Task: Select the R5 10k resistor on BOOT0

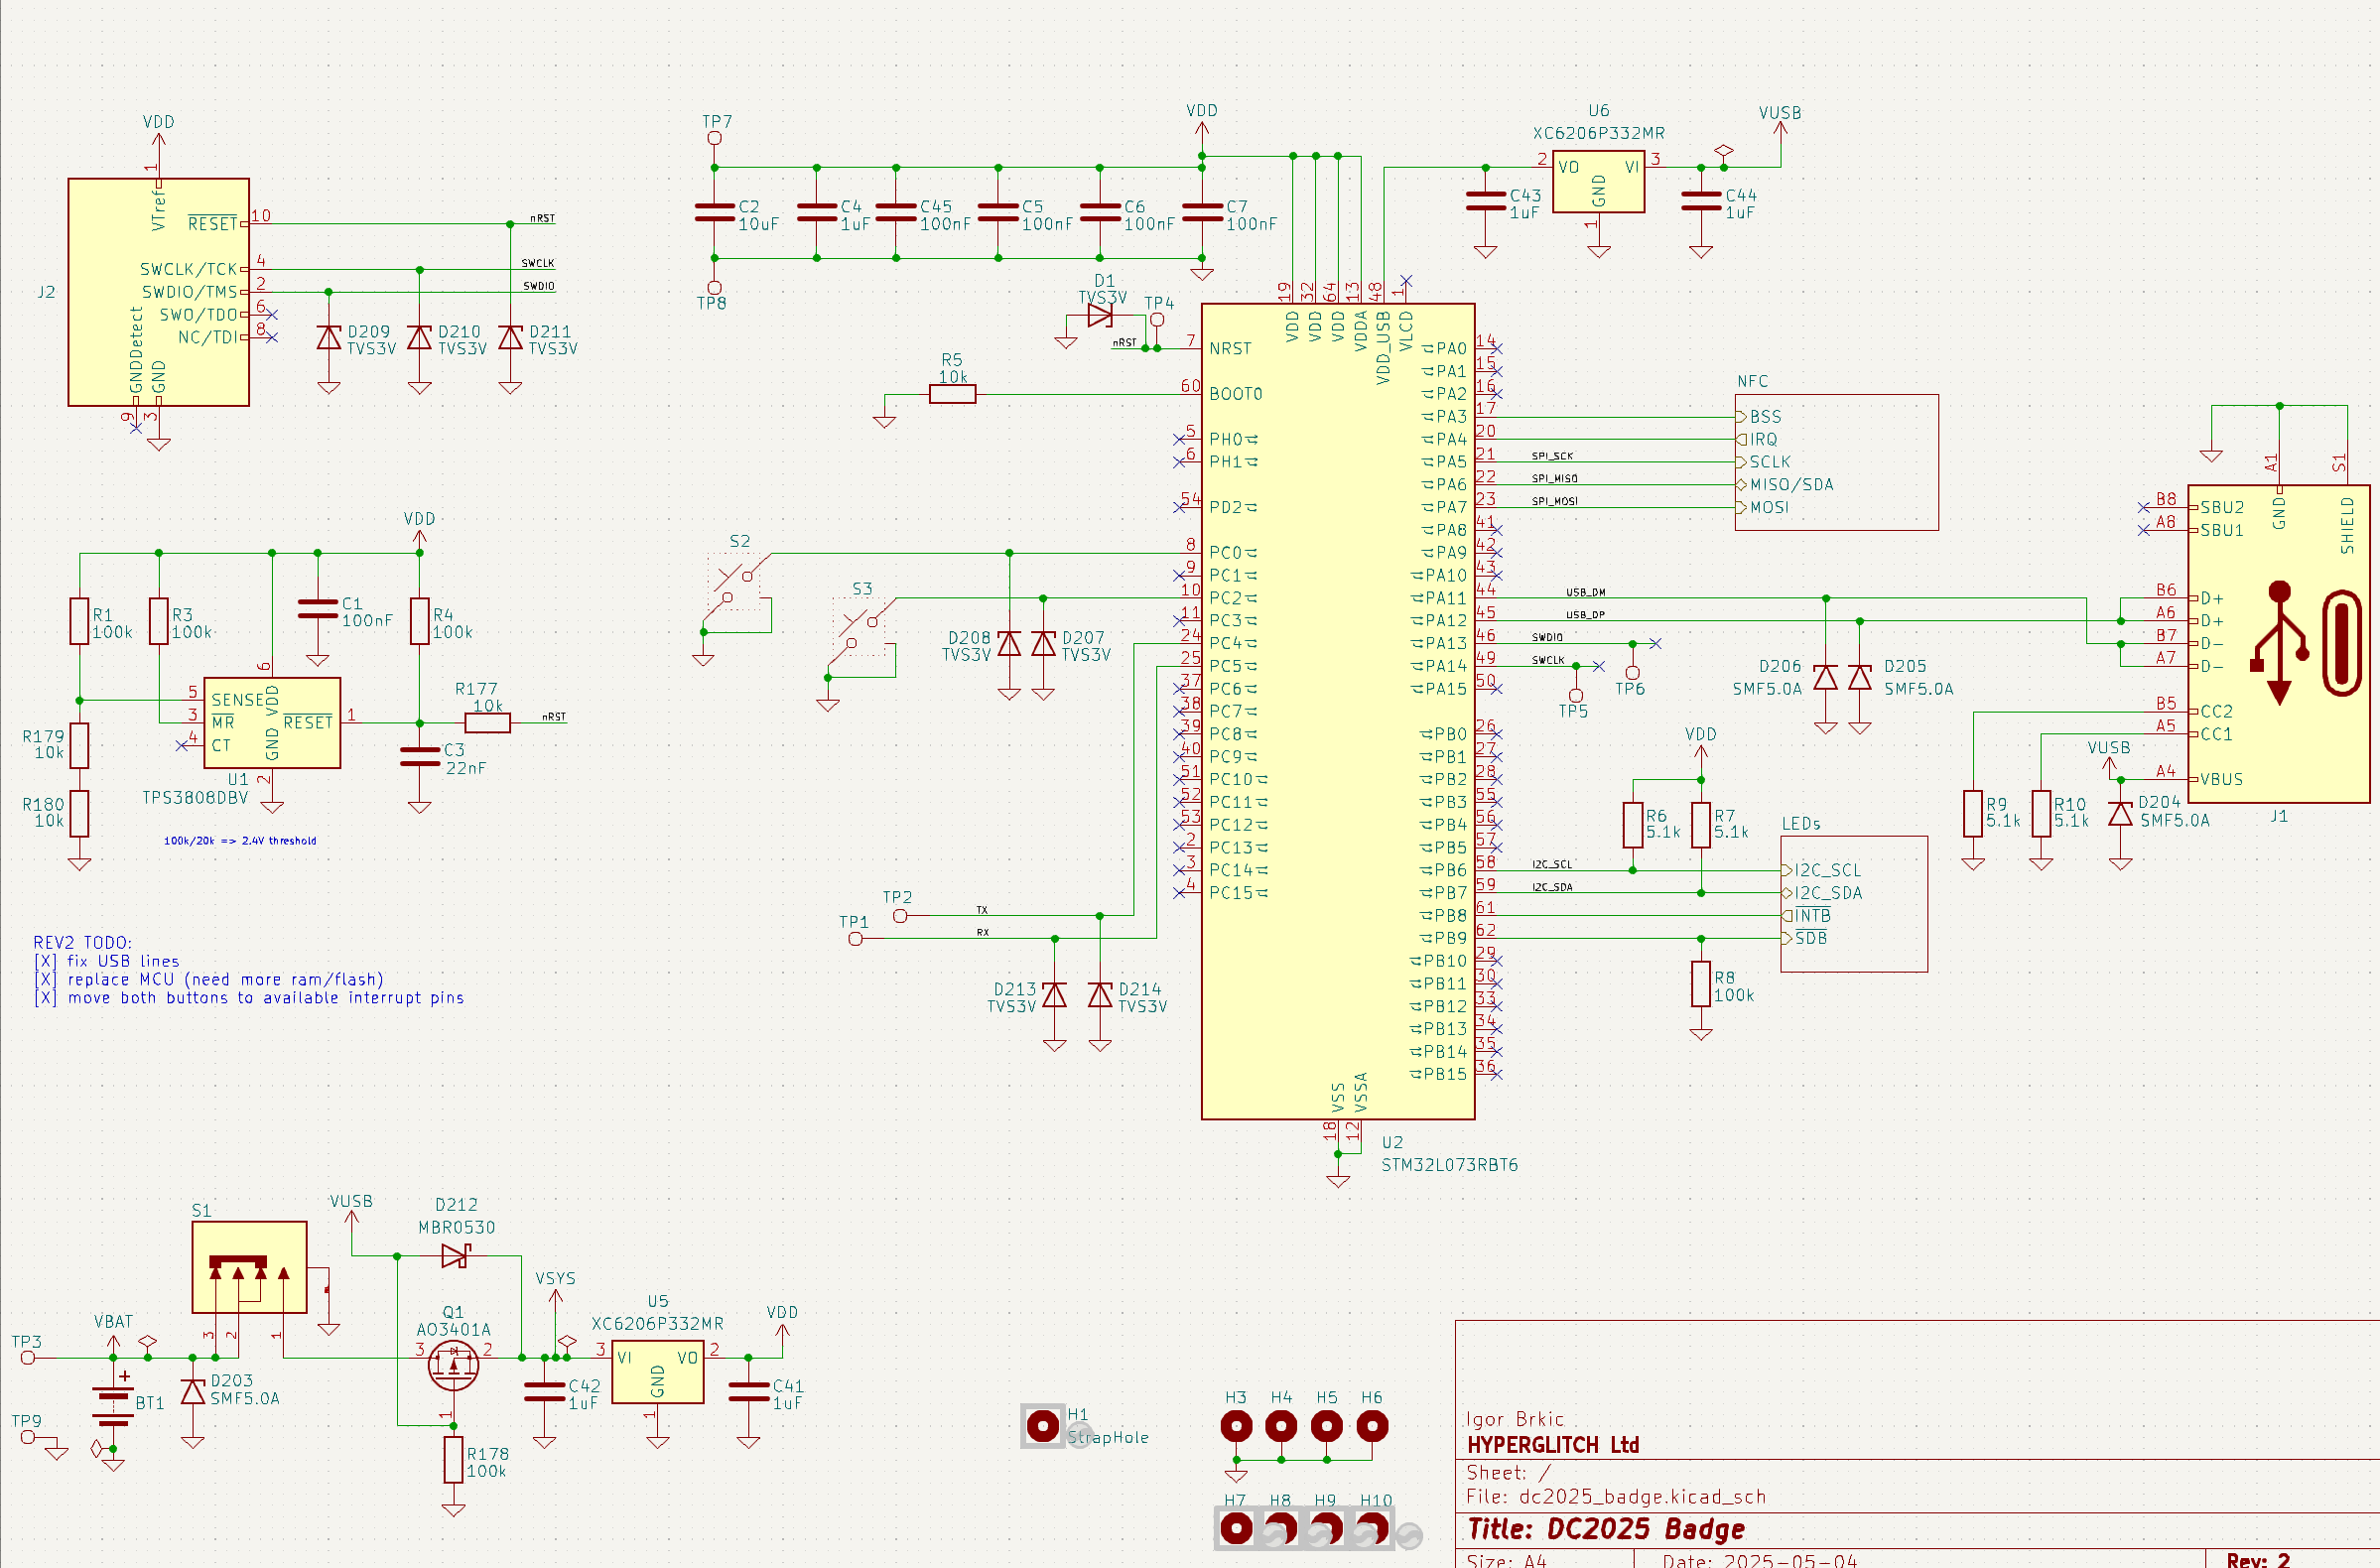Action: point(952,394)
